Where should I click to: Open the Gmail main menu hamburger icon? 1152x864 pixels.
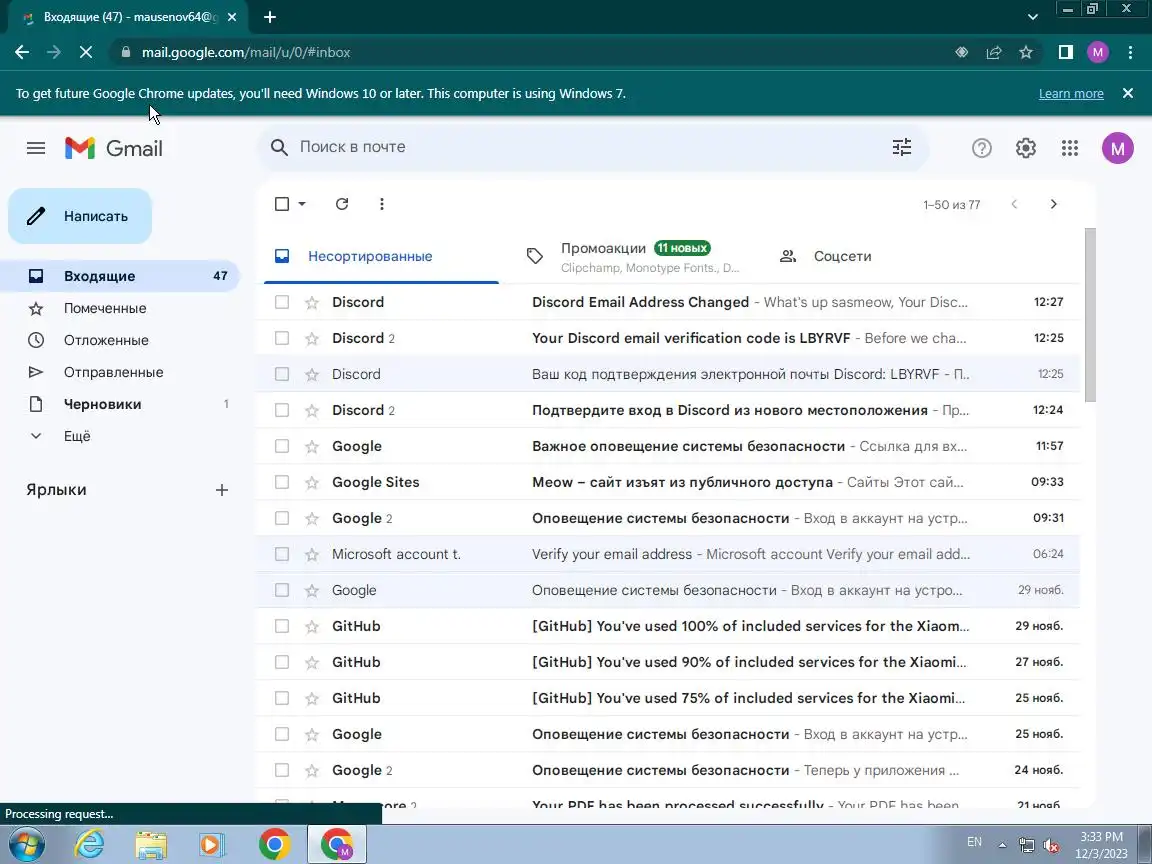36,148
